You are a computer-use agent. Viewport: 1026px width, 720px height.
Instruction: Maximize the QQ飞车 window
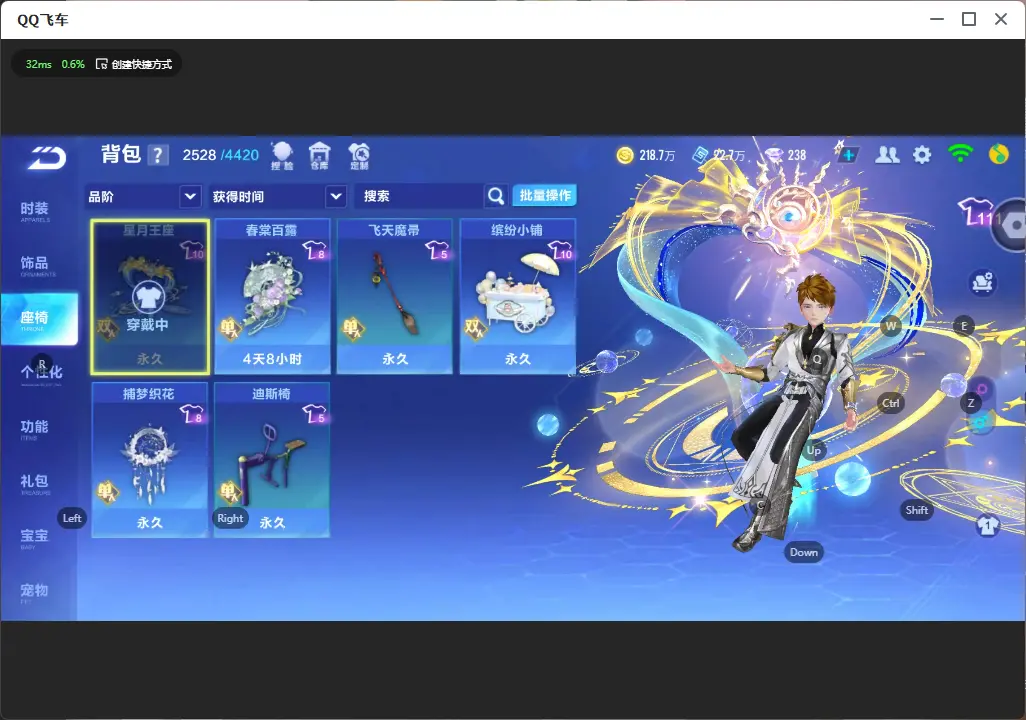(x=969, y=20)
